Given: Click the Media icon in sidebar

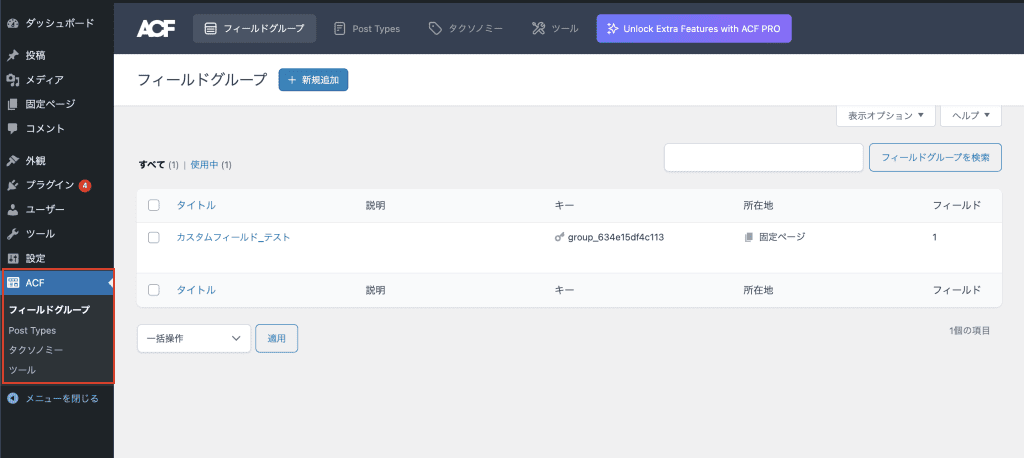Looking at the screenshot, I should (x=12, y=80).
